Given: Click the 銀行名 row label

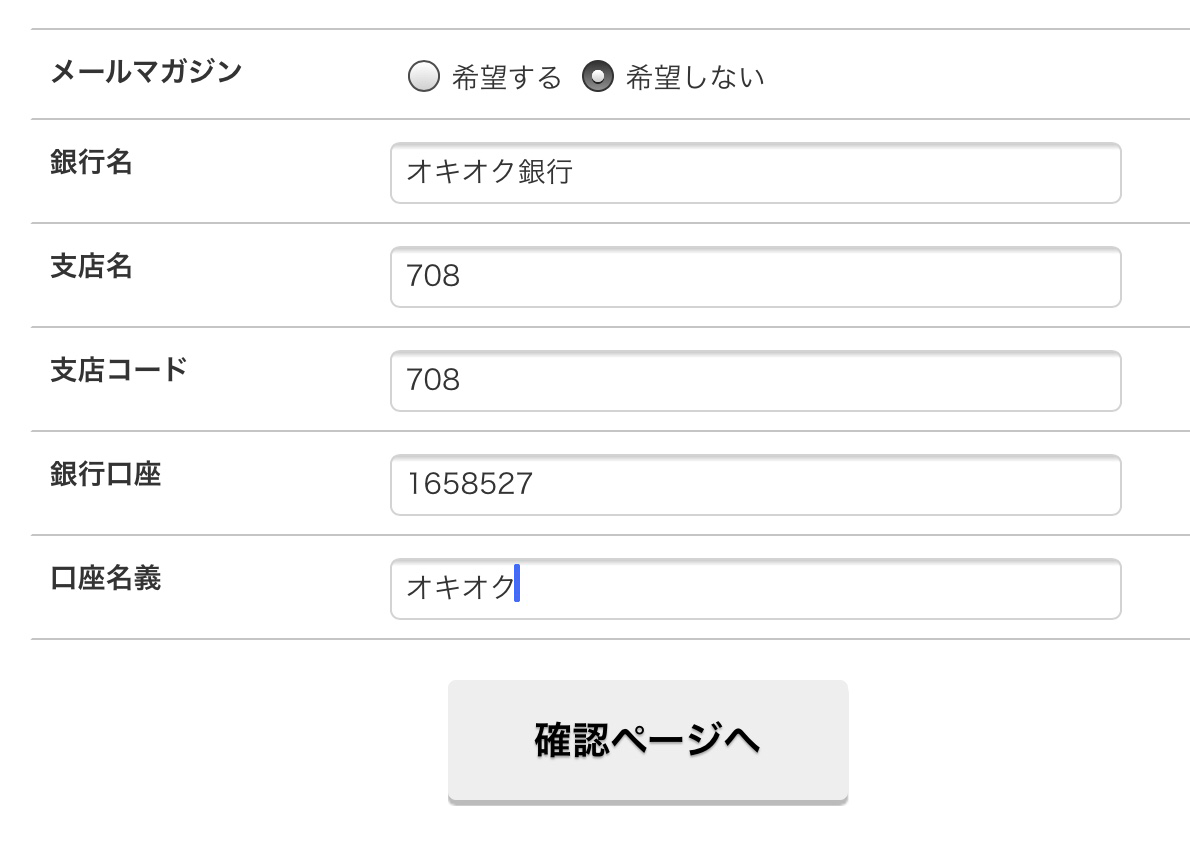Looking at the screenshot, I should tap(91, 163).
